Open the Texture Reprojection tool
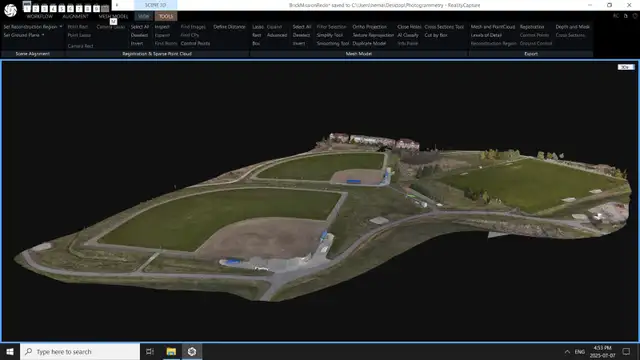The width and height of the screenshot is (640, 360). coord(373,35)
